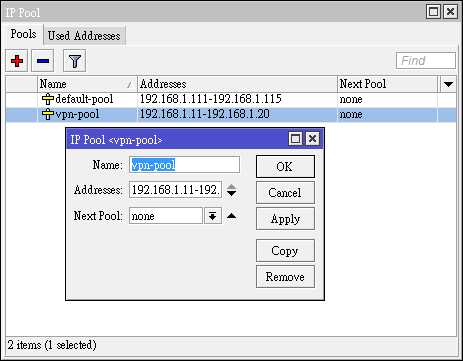Click the default-pool Next Pool value none

click(x=351, y=99)
